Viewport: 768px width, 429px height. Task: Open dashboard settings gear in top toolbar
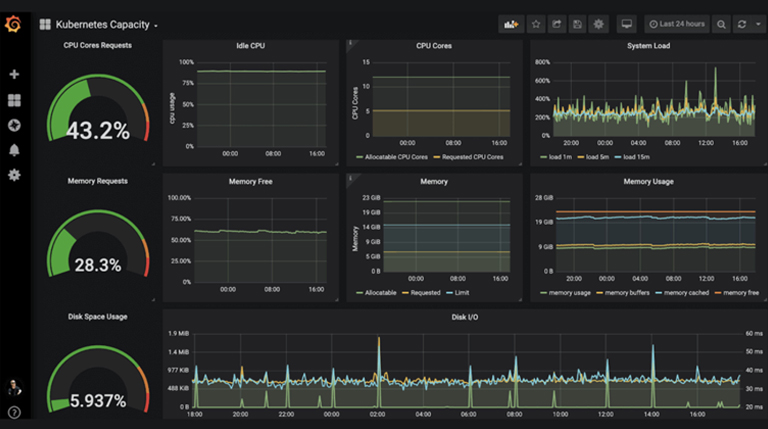tap(599, 24)
